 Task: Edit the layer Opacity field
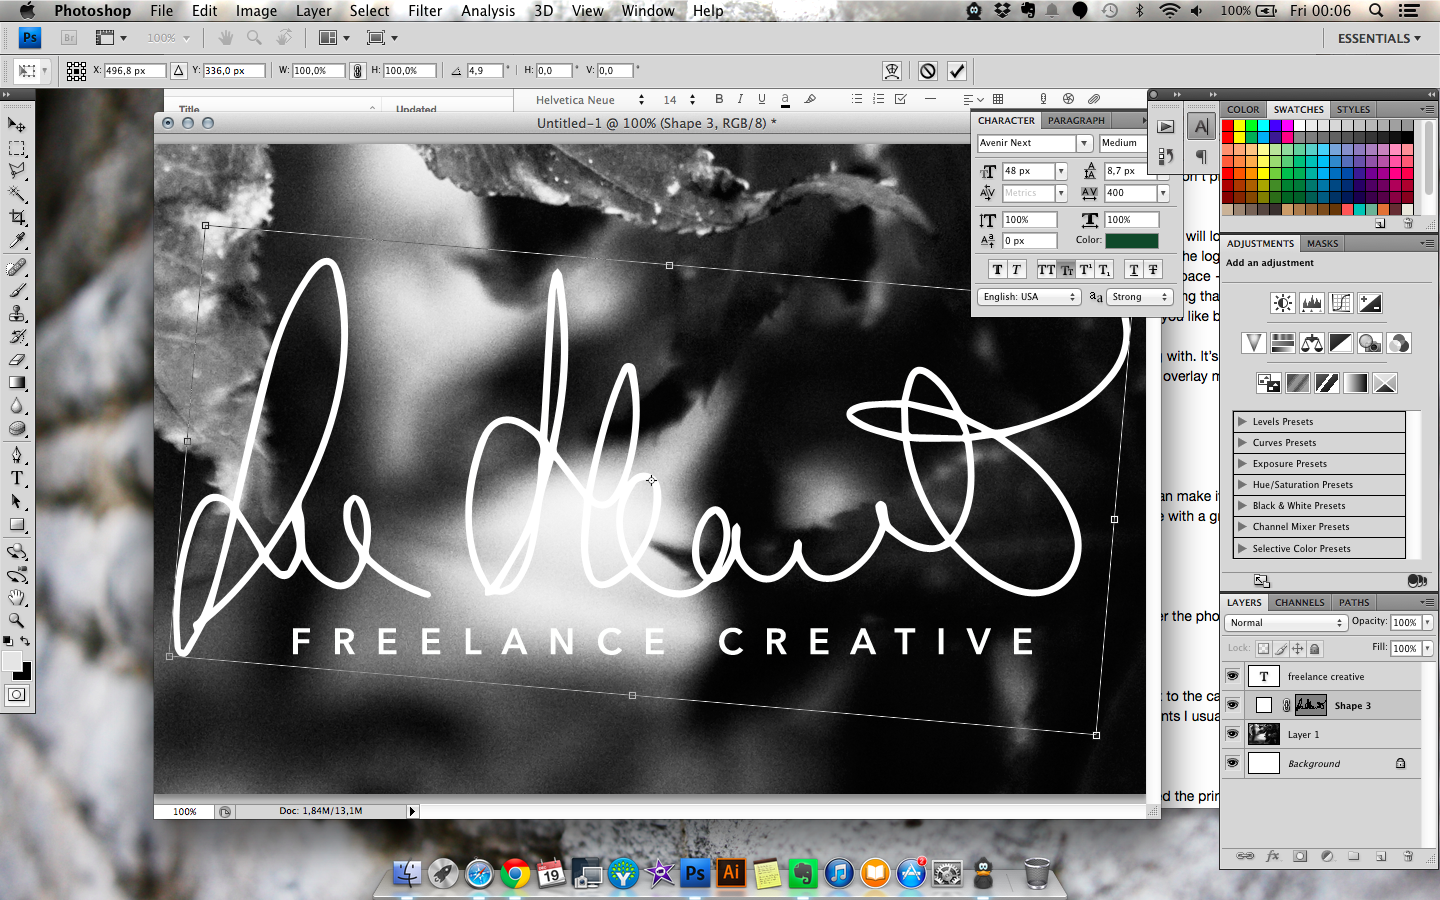[x=1405, y=622]
